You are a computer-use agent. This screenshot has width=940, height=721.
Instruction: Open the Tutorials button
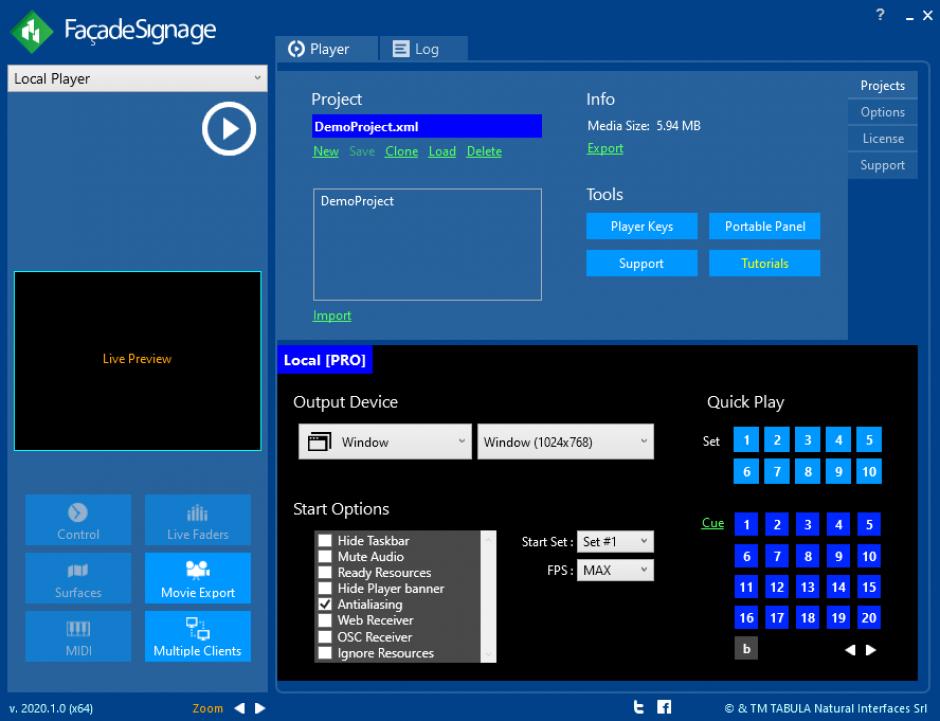point(764,263)
